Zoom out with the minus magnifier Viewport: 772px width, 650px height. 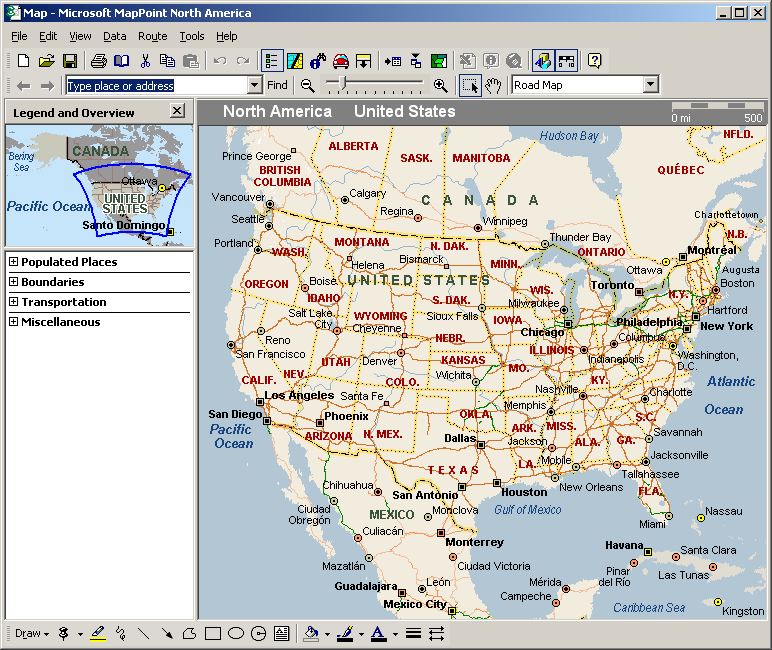(308, 86)
